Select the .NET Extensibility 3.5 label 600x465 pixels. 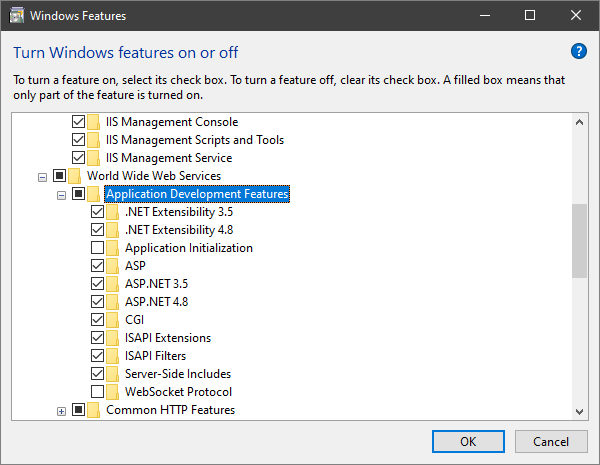[179, 212]
